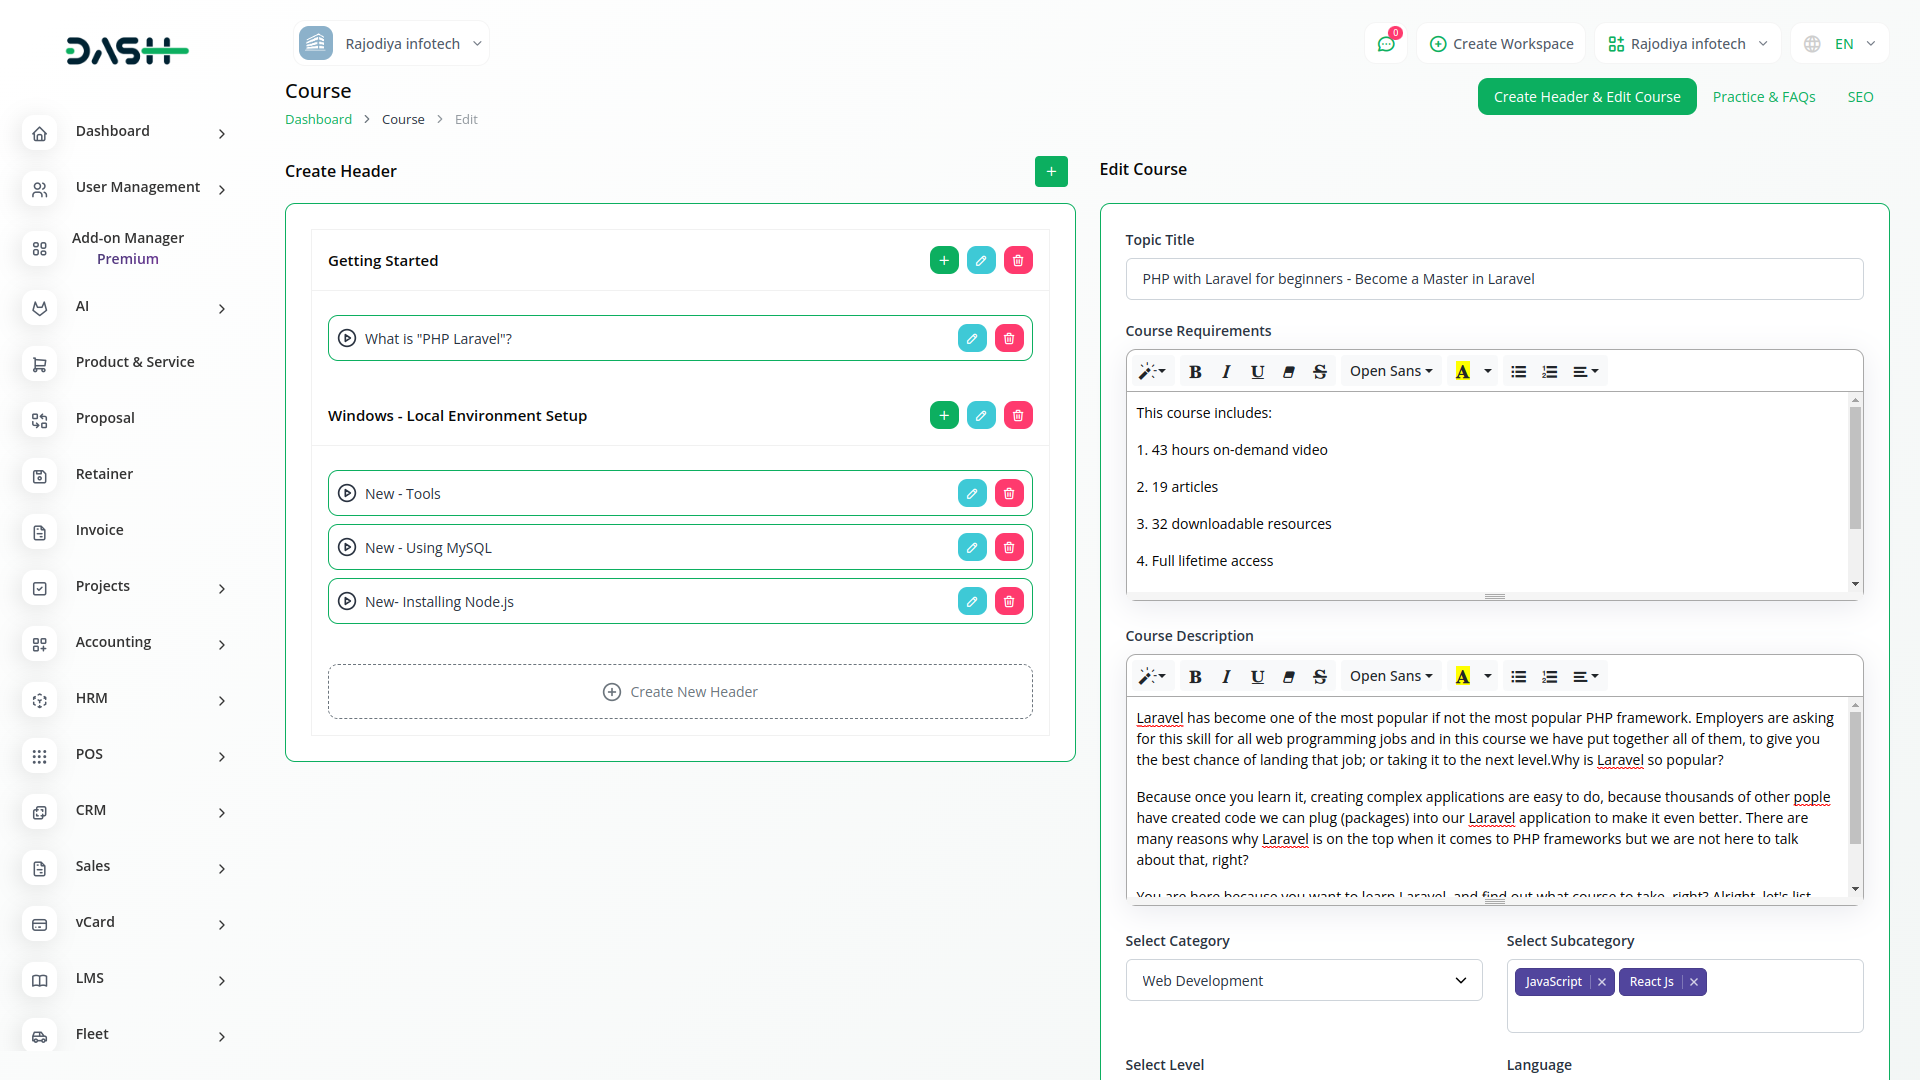Click yellow highlight color button in Course Description
The height and width of the screenshot is (1080, 1920).
click(x=1462, y=676)
